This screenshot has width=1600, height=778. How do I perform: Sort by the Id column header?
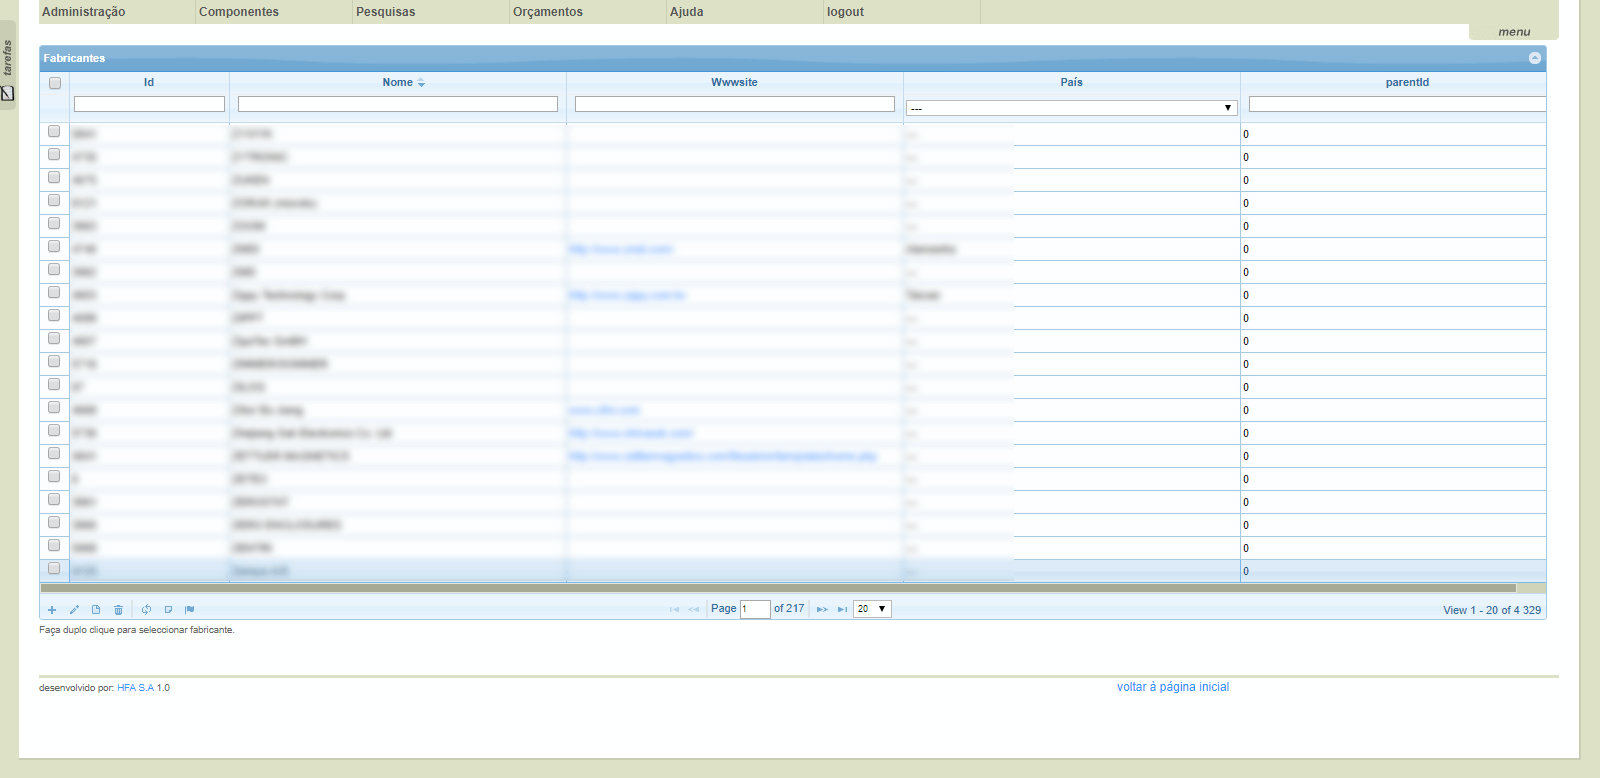pyautogui.click(x=149, y=83)
